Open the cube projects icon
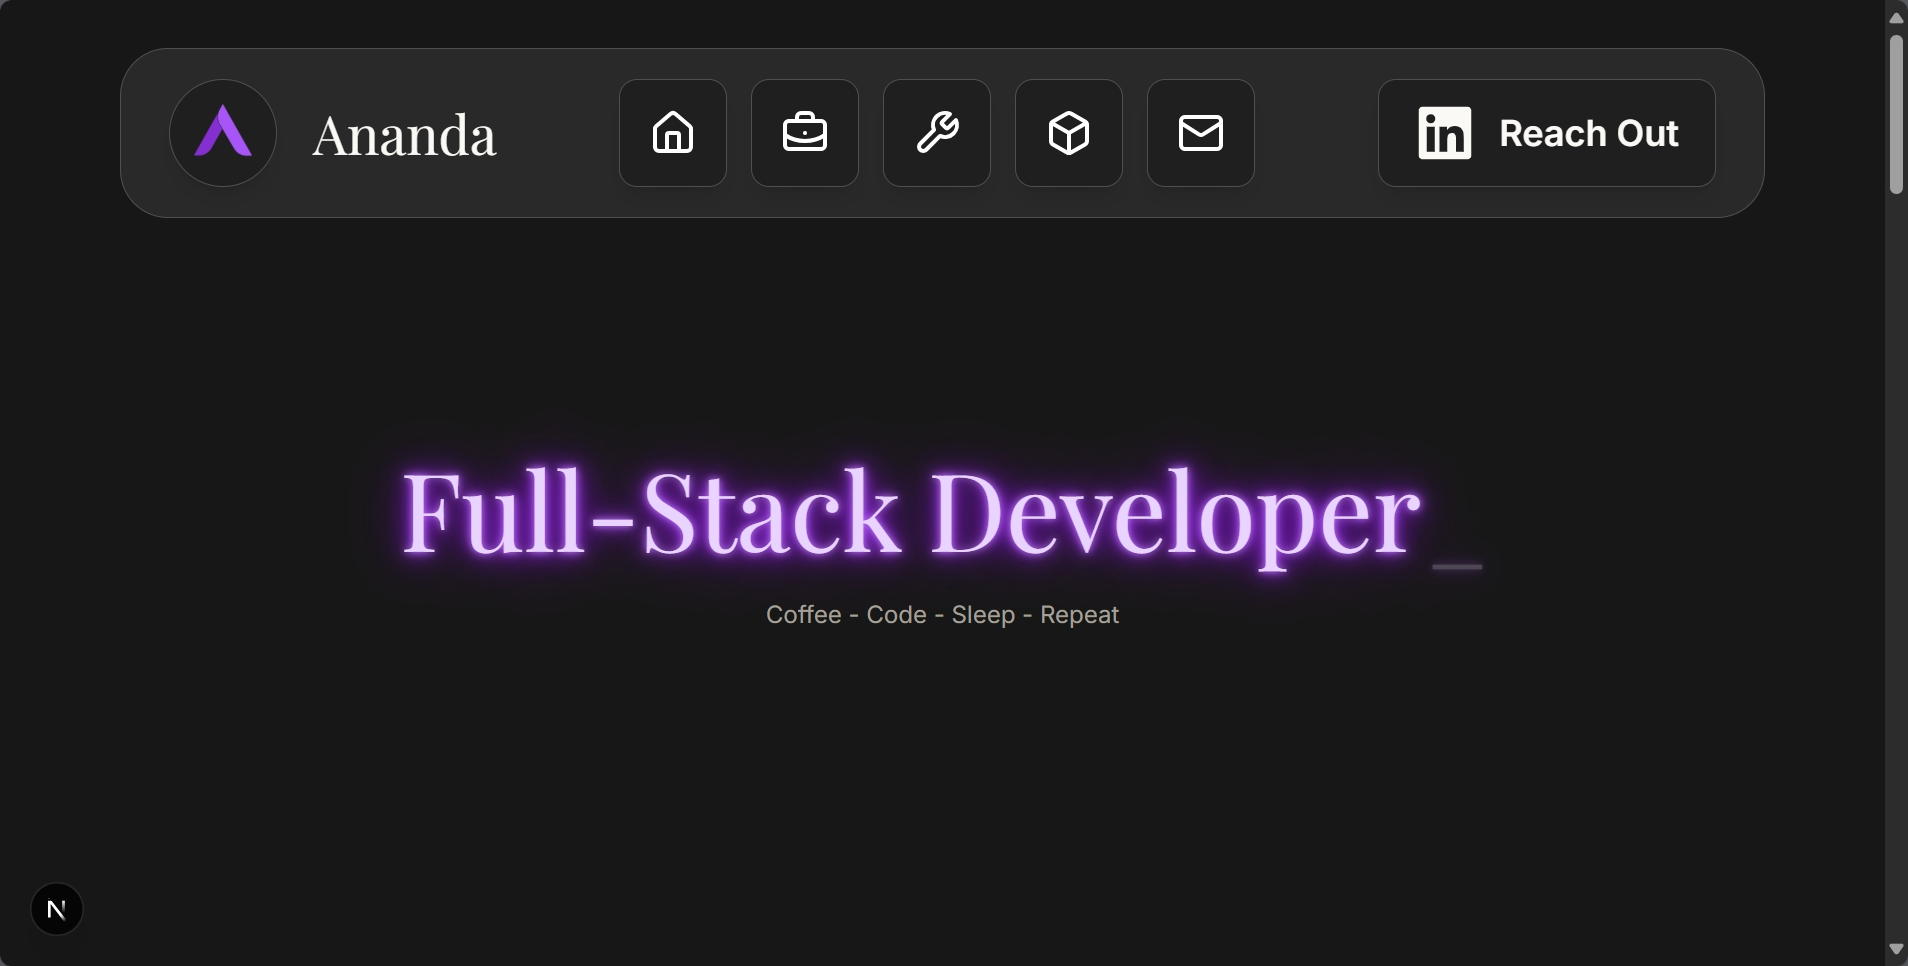Image resolution: width=1908 pixels, height=966 pixels. (x=1069, y=133)
